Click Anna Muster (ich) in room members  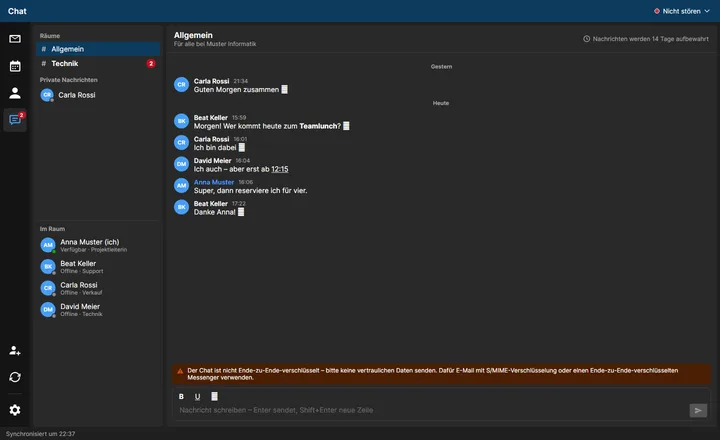coord(98,245)
